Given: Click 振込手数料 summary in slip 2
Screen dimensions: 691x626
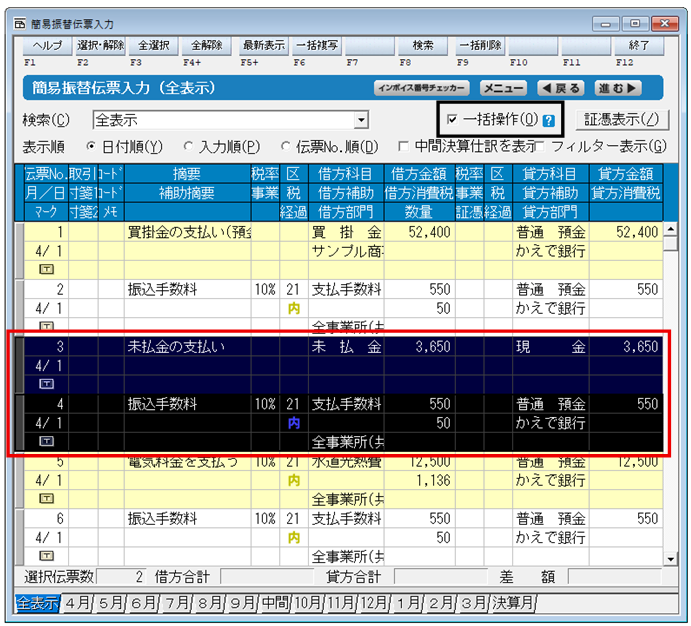Looking at the screenshot, I should pos(188,289).
